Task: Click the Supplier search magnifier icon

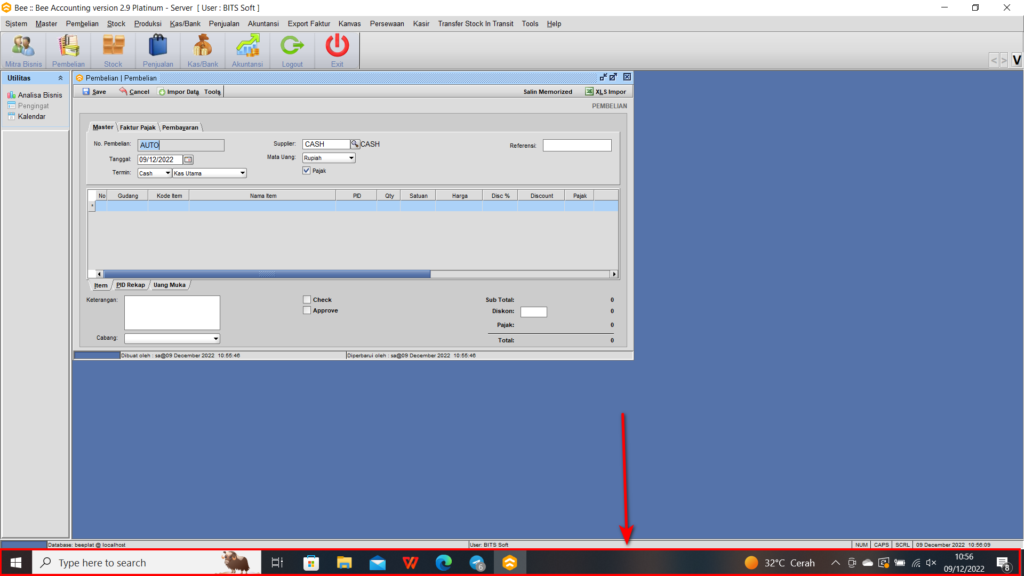Action: click(x=354, y=144)
